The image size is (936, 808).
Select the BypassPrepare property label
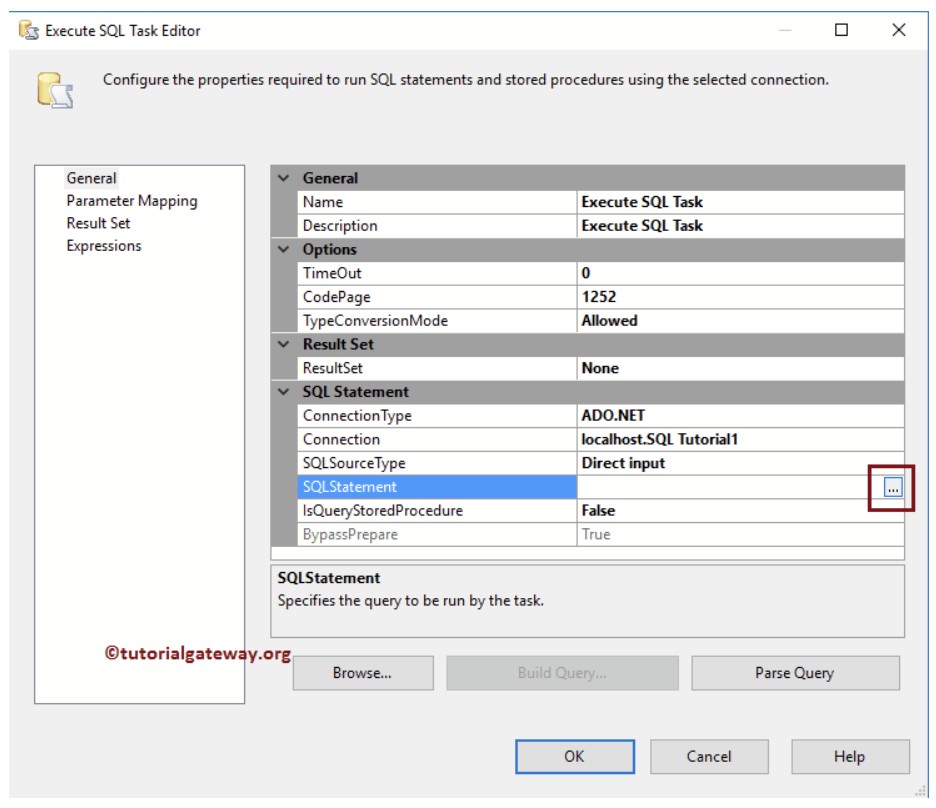437,535
